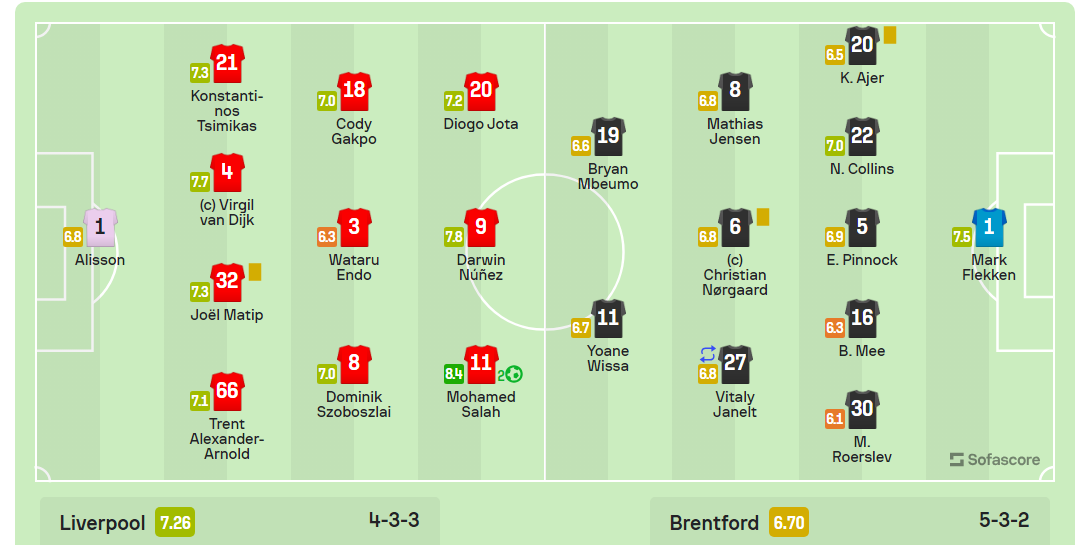Image resolution: width=1081 pixels, height=545 pixels.
Task: Click Virgil van Dijk's number 4 jersey
Action: [x=227, y=172]
